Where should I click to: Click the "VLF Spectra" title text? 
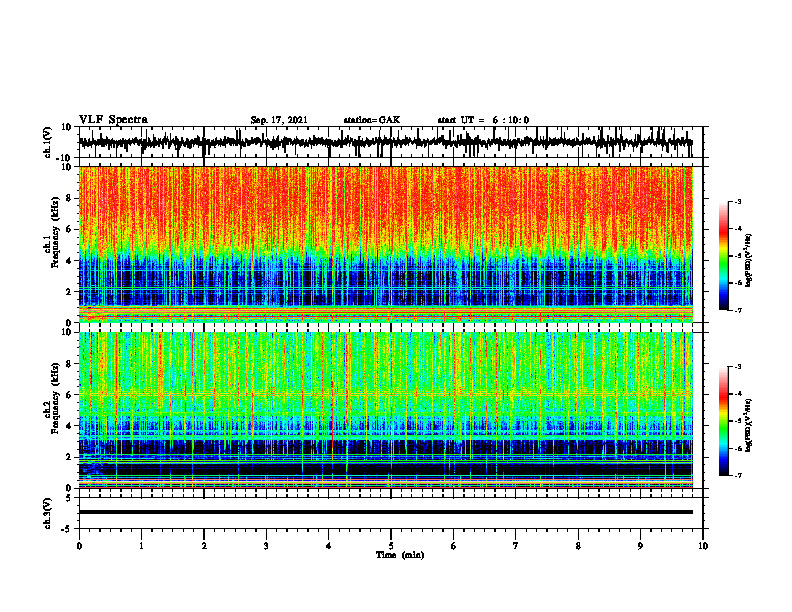pyautogui.click(x=113, y=120)
